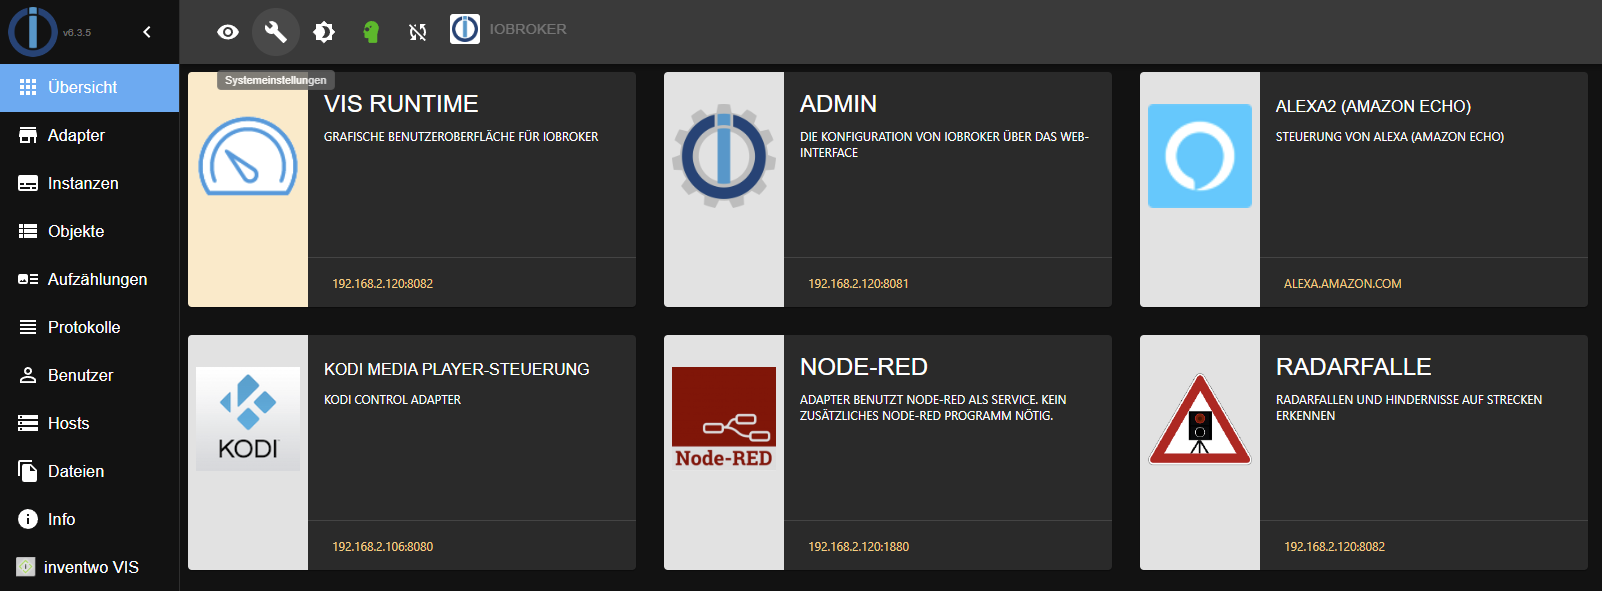
Task: Click the KODI logo image
Action: (248, 419)
